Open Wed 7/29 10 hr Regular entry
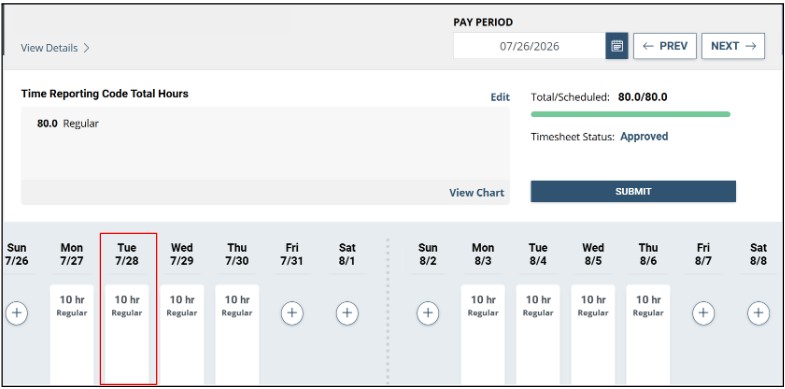This screenshot has height=389, width=785. (182, 334)
